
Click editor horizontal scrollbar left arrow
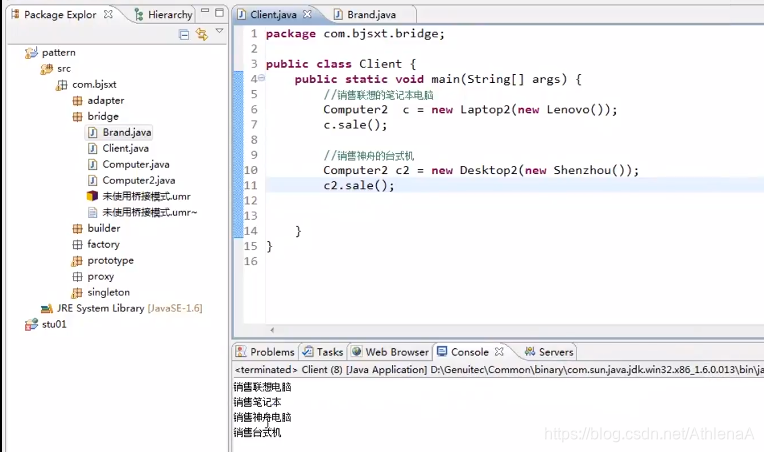272,330
